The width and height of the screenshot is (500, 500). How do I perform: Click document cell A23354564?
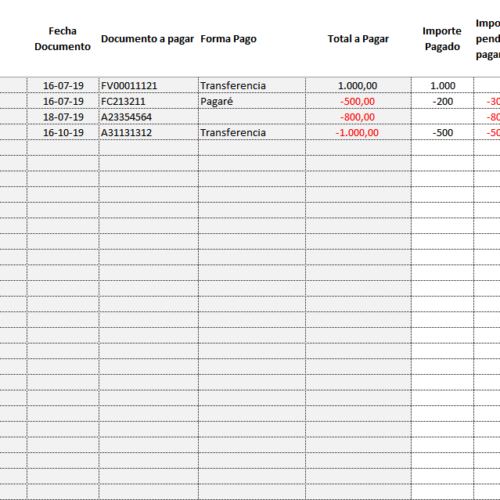coord(149,117)
